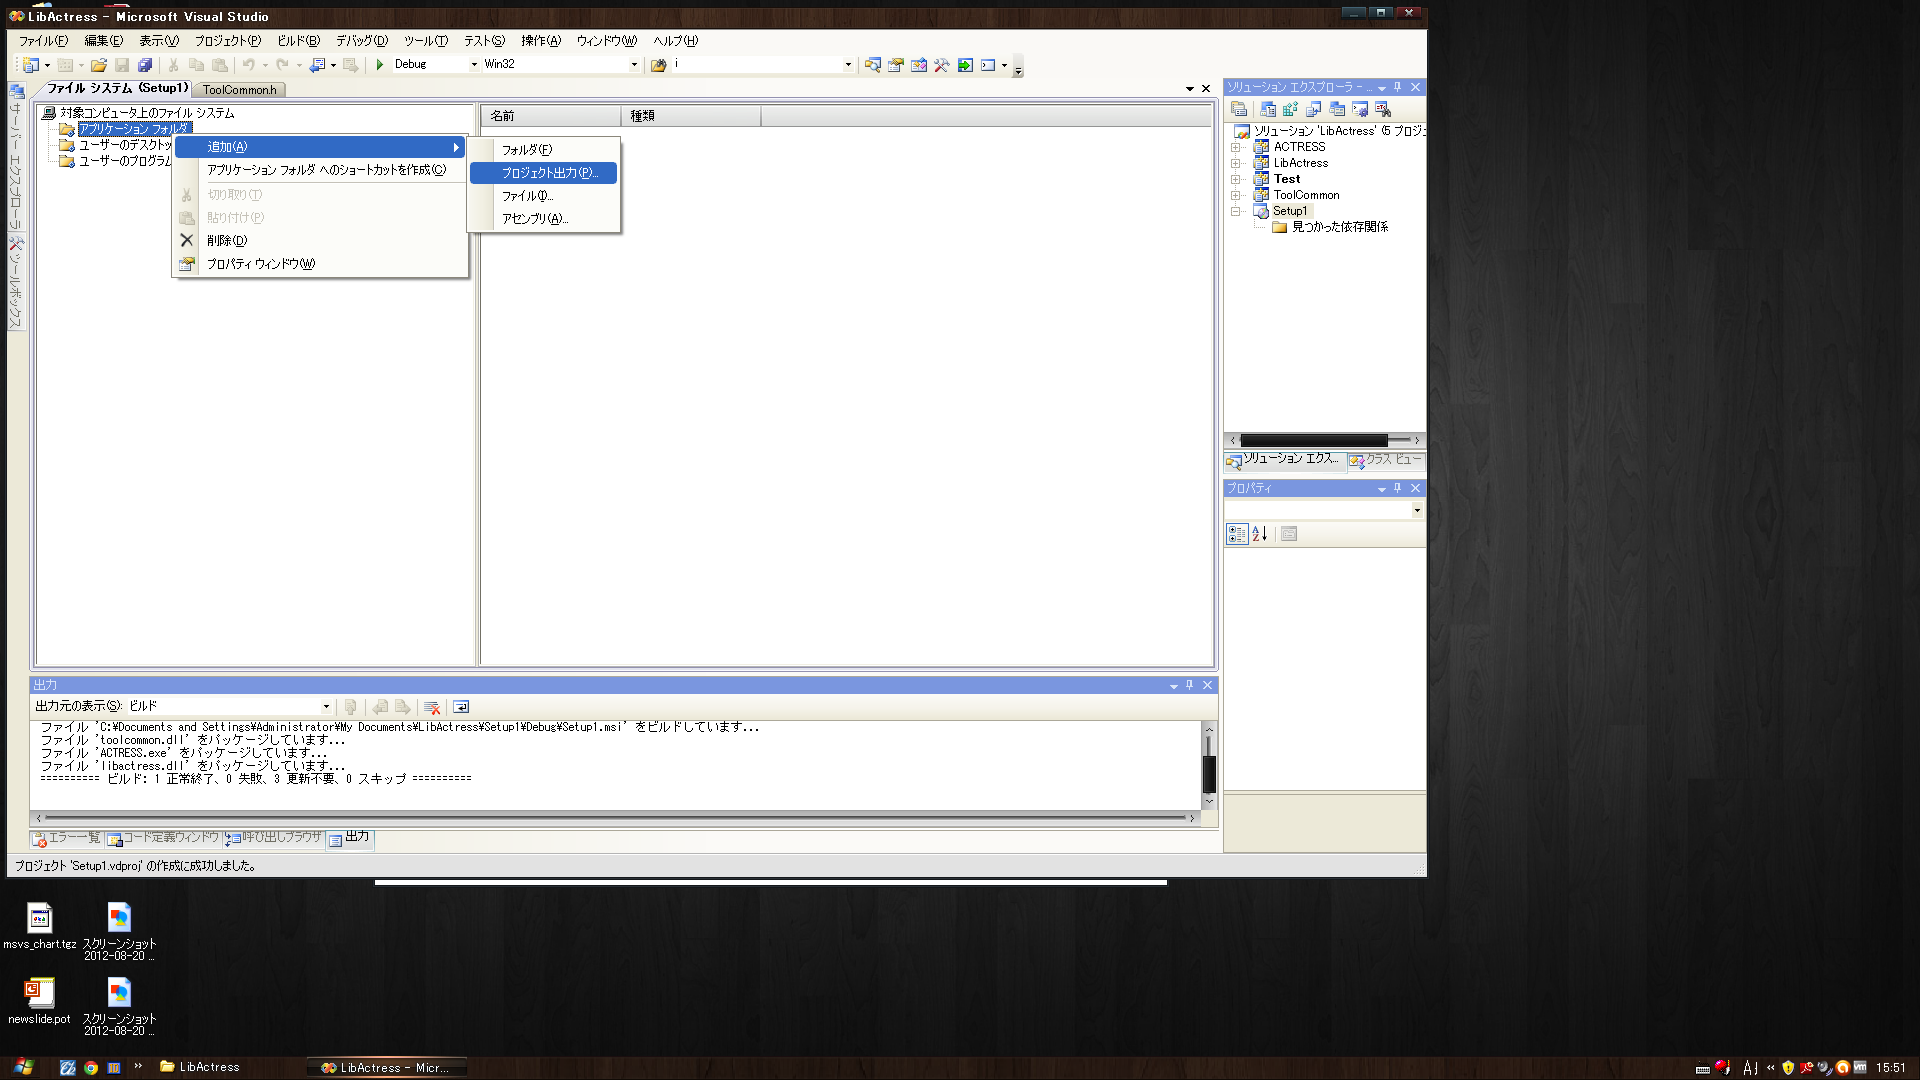Viewport: 1920px width, 1080px height.
Task: Open the エラー一覧 bottom tab
Action: 67,838
